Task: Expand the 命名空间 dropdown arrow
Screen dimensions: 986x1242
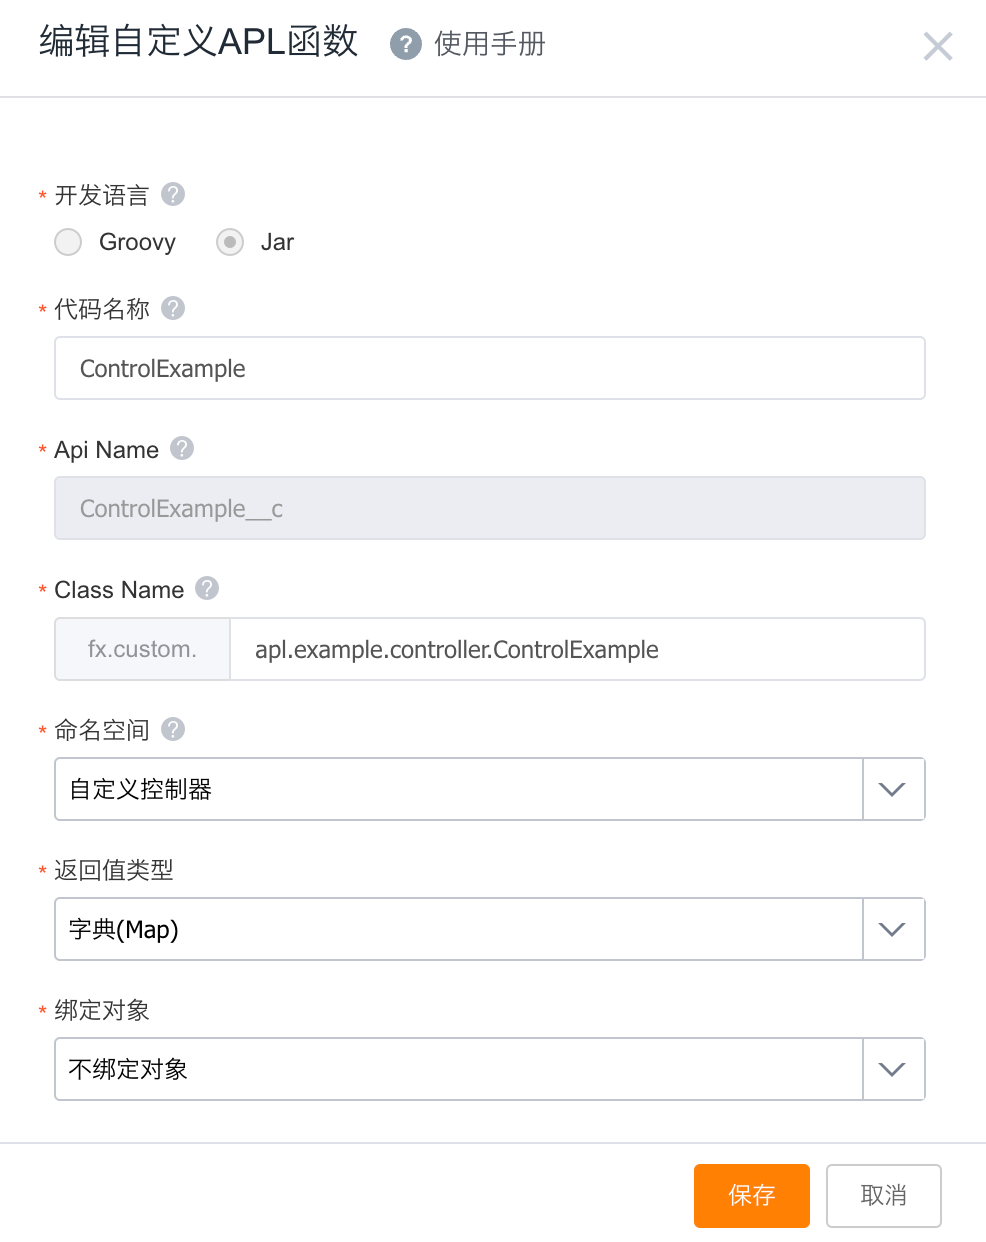Action: [x=892, y=789]
